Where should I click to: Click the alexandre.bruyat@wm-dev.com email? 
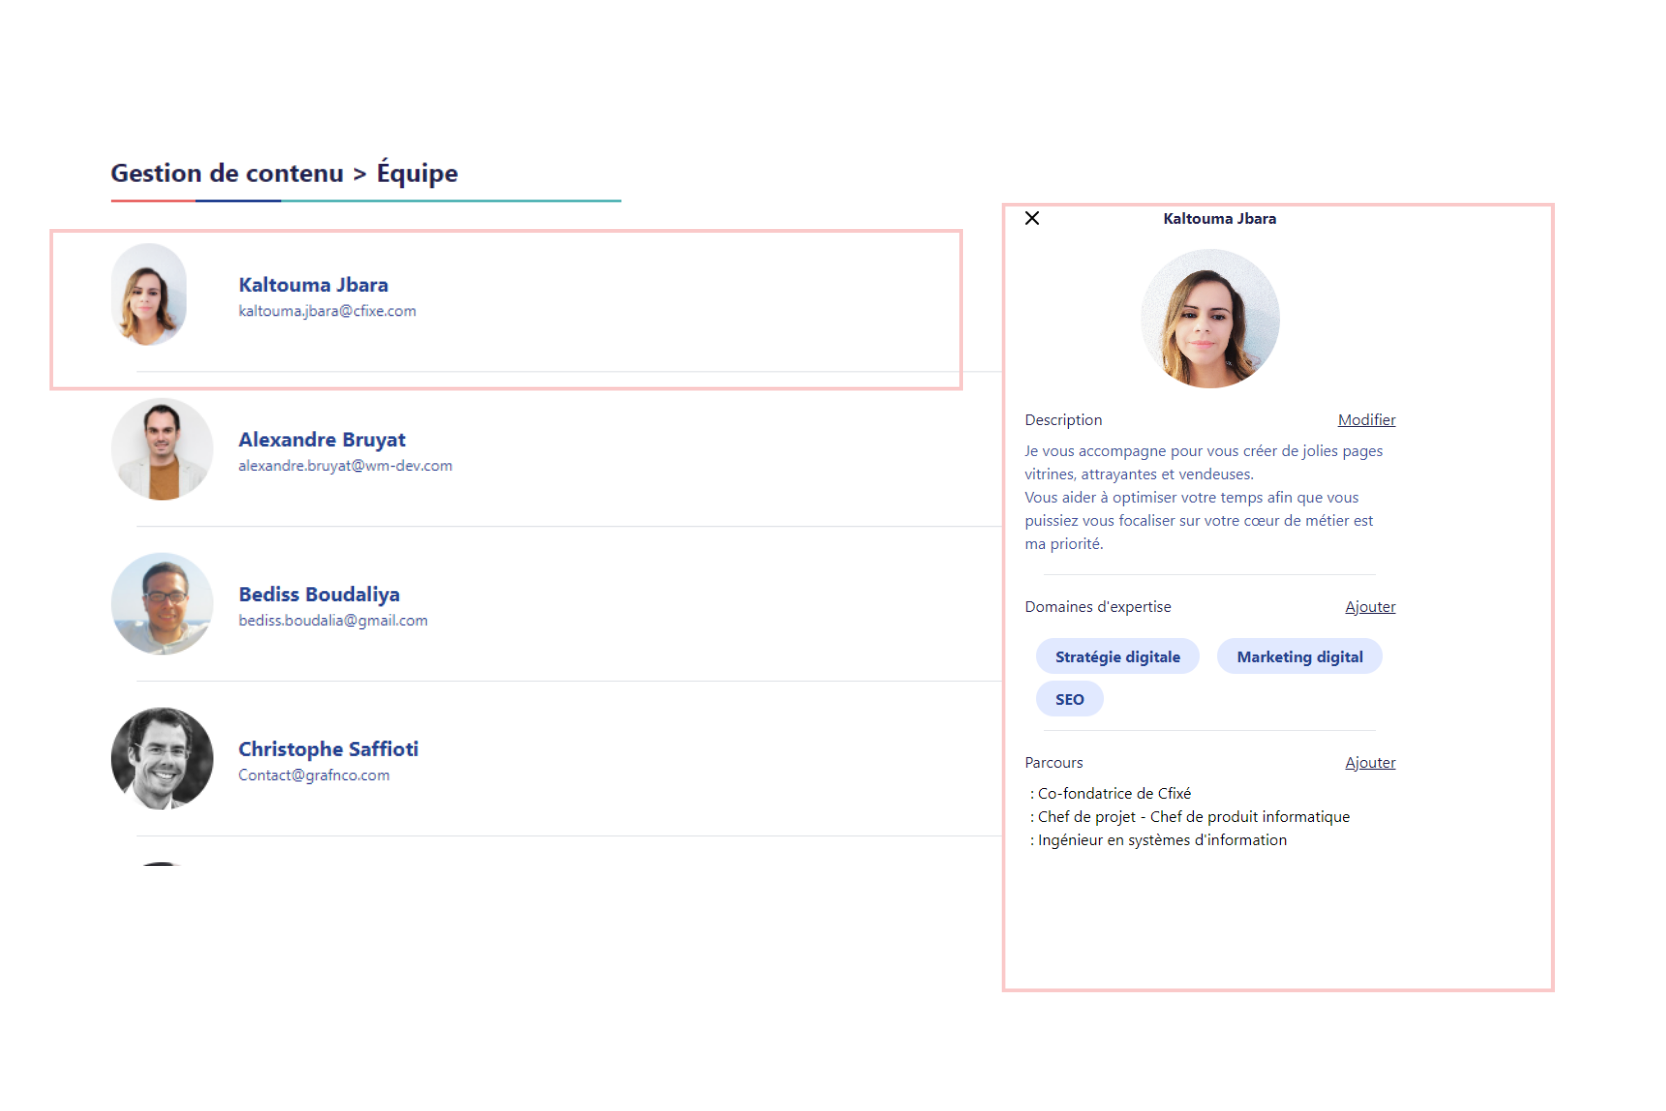click(x=345, y=466)
